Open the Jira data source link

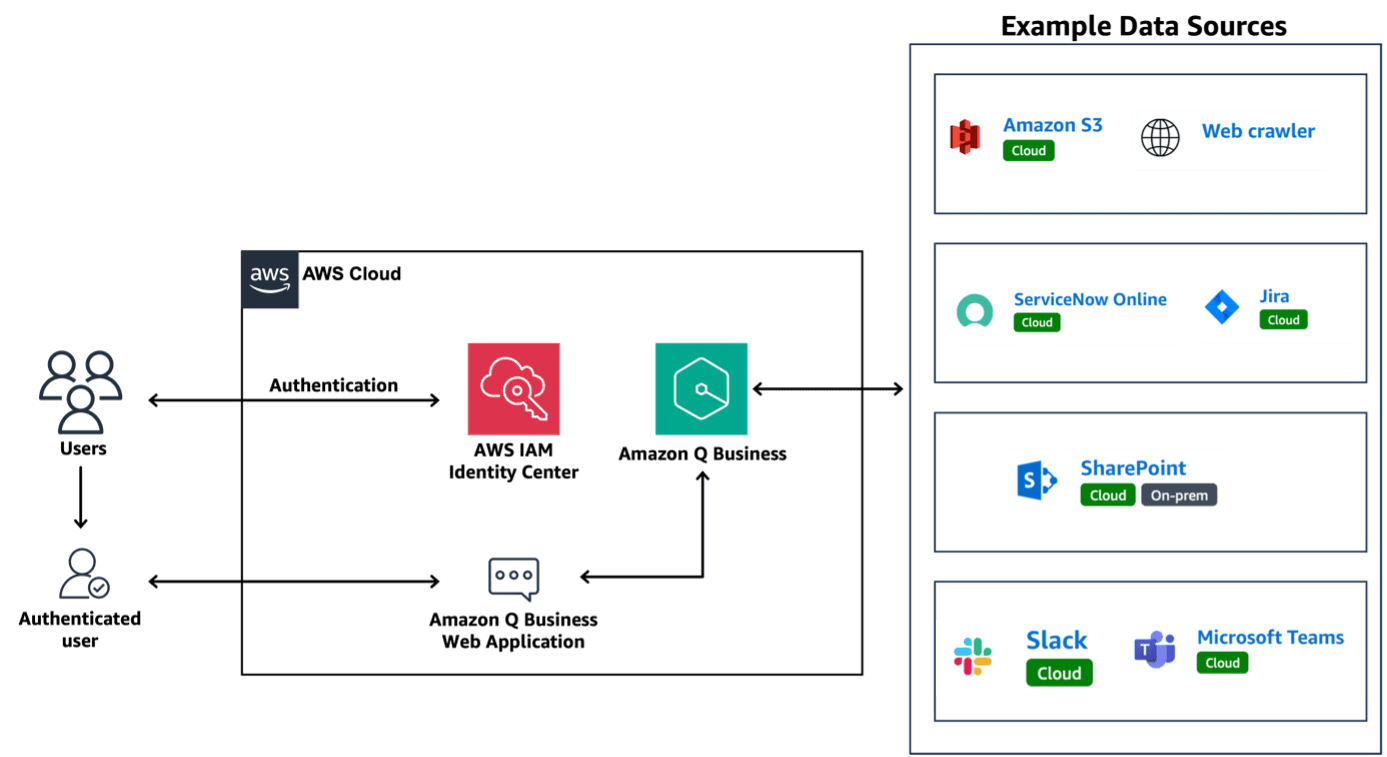pyautogui.click(x=1274, y=296)
